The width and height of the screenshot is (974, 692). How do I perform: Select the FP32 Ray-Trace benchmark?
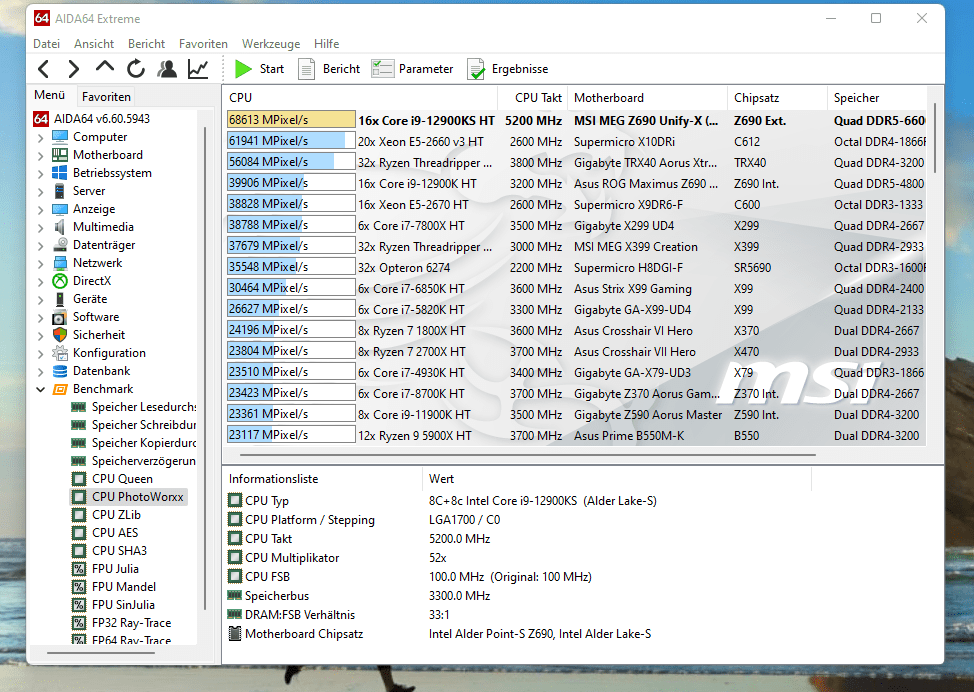132,623
